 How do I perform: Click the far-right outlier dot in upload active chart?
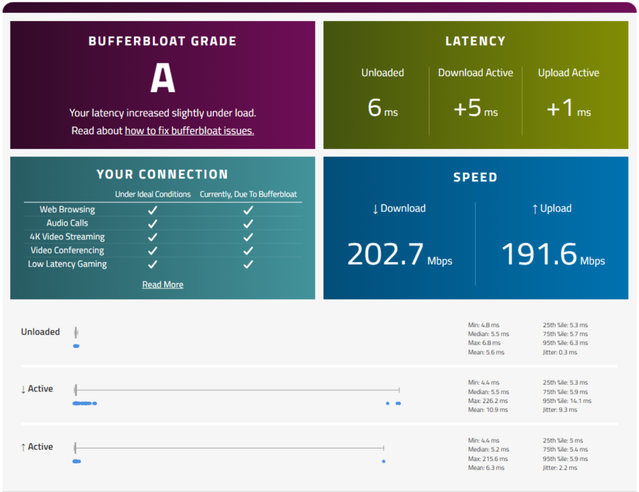tap(383, 461)
